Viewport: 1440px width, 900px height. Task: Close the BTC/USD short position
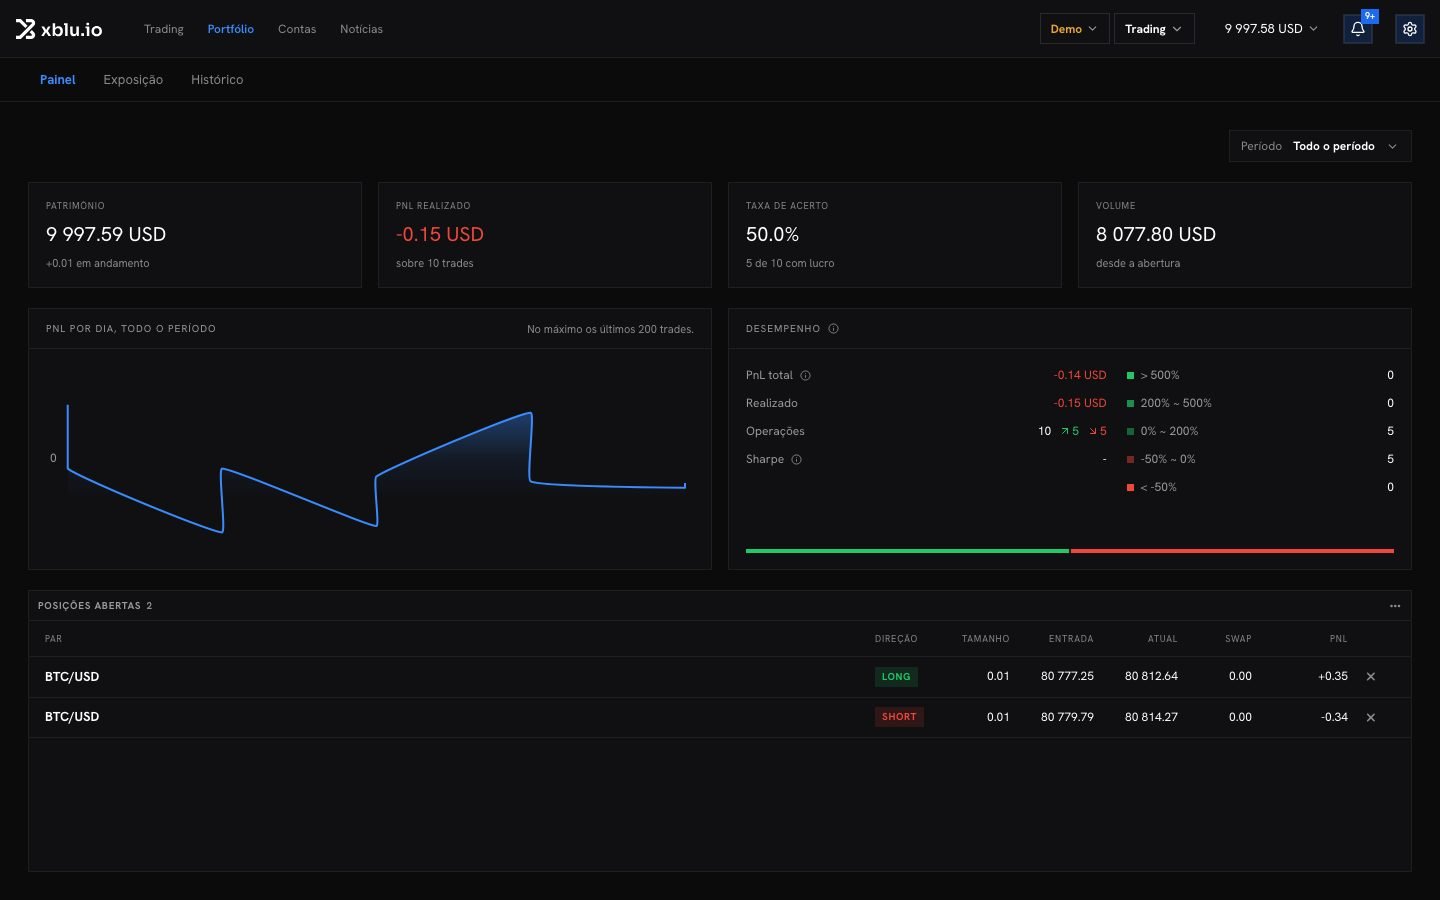point(1371,717)
